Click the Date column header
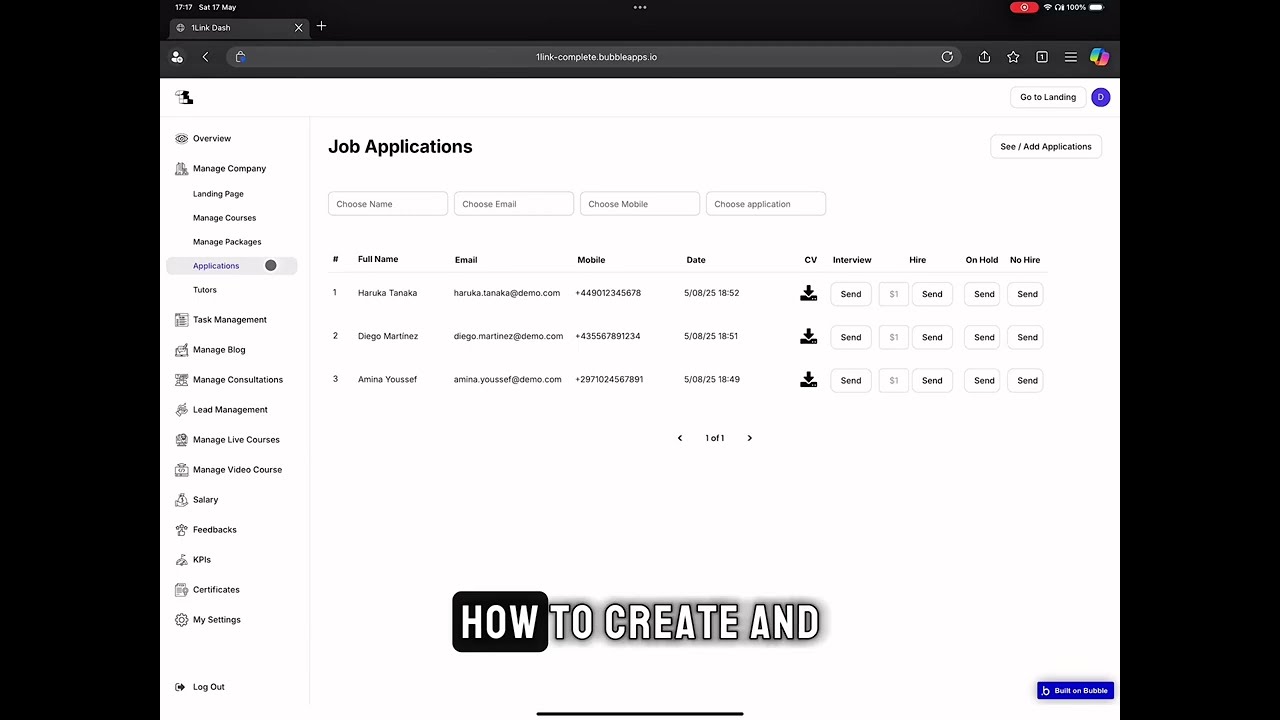This screenshot has width=1280, height=720. click(x=696, y=260)
